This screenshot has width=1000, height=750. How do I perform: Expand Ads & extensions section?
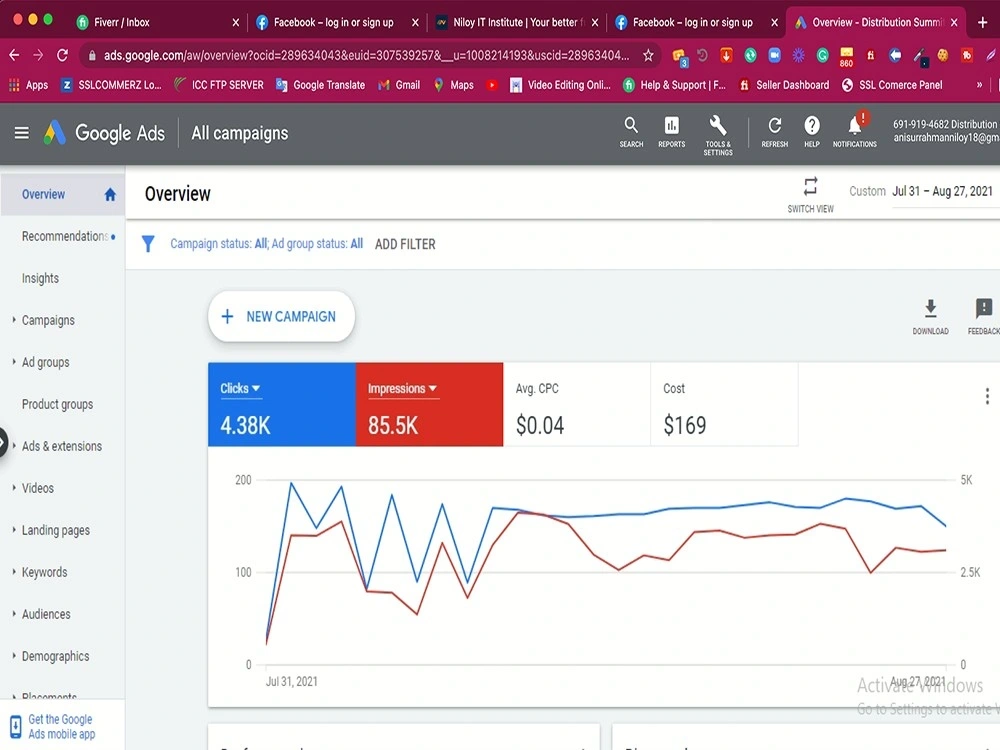(14, 446)
